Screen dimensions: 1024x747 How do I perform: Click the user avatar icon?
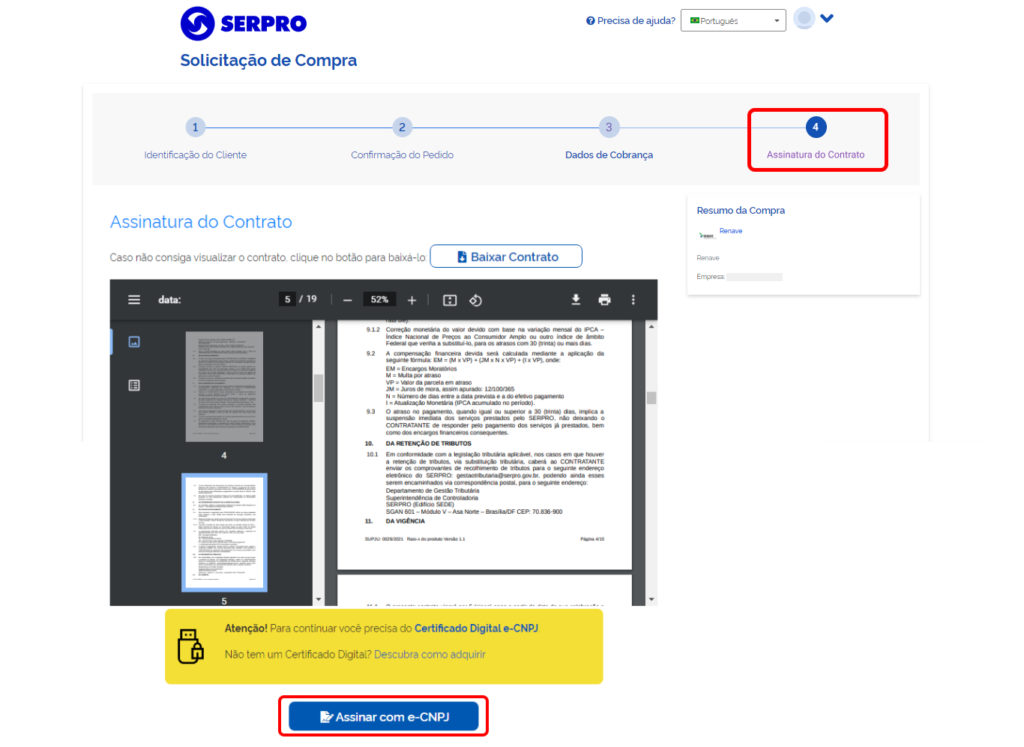[x=804, y=18]
